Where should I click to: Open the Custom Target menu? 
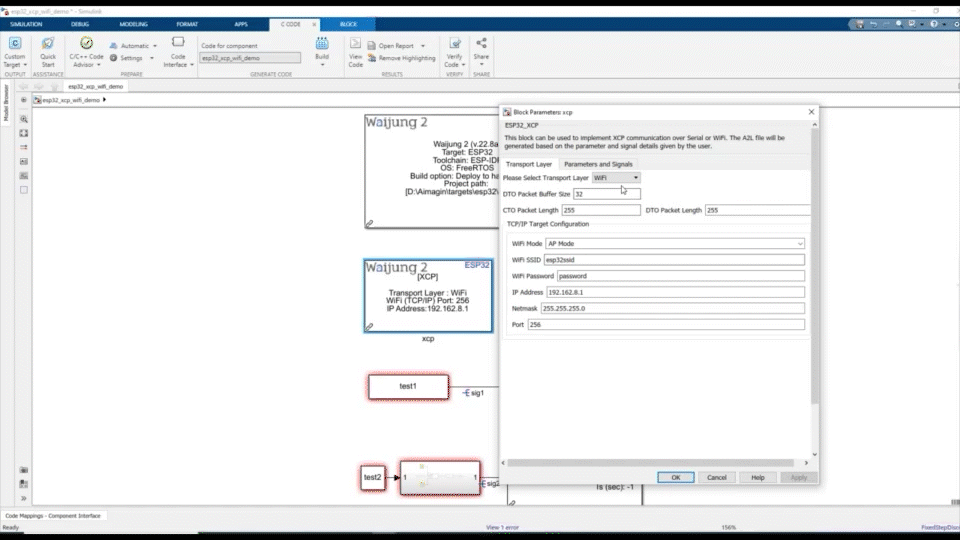point(15,53)
